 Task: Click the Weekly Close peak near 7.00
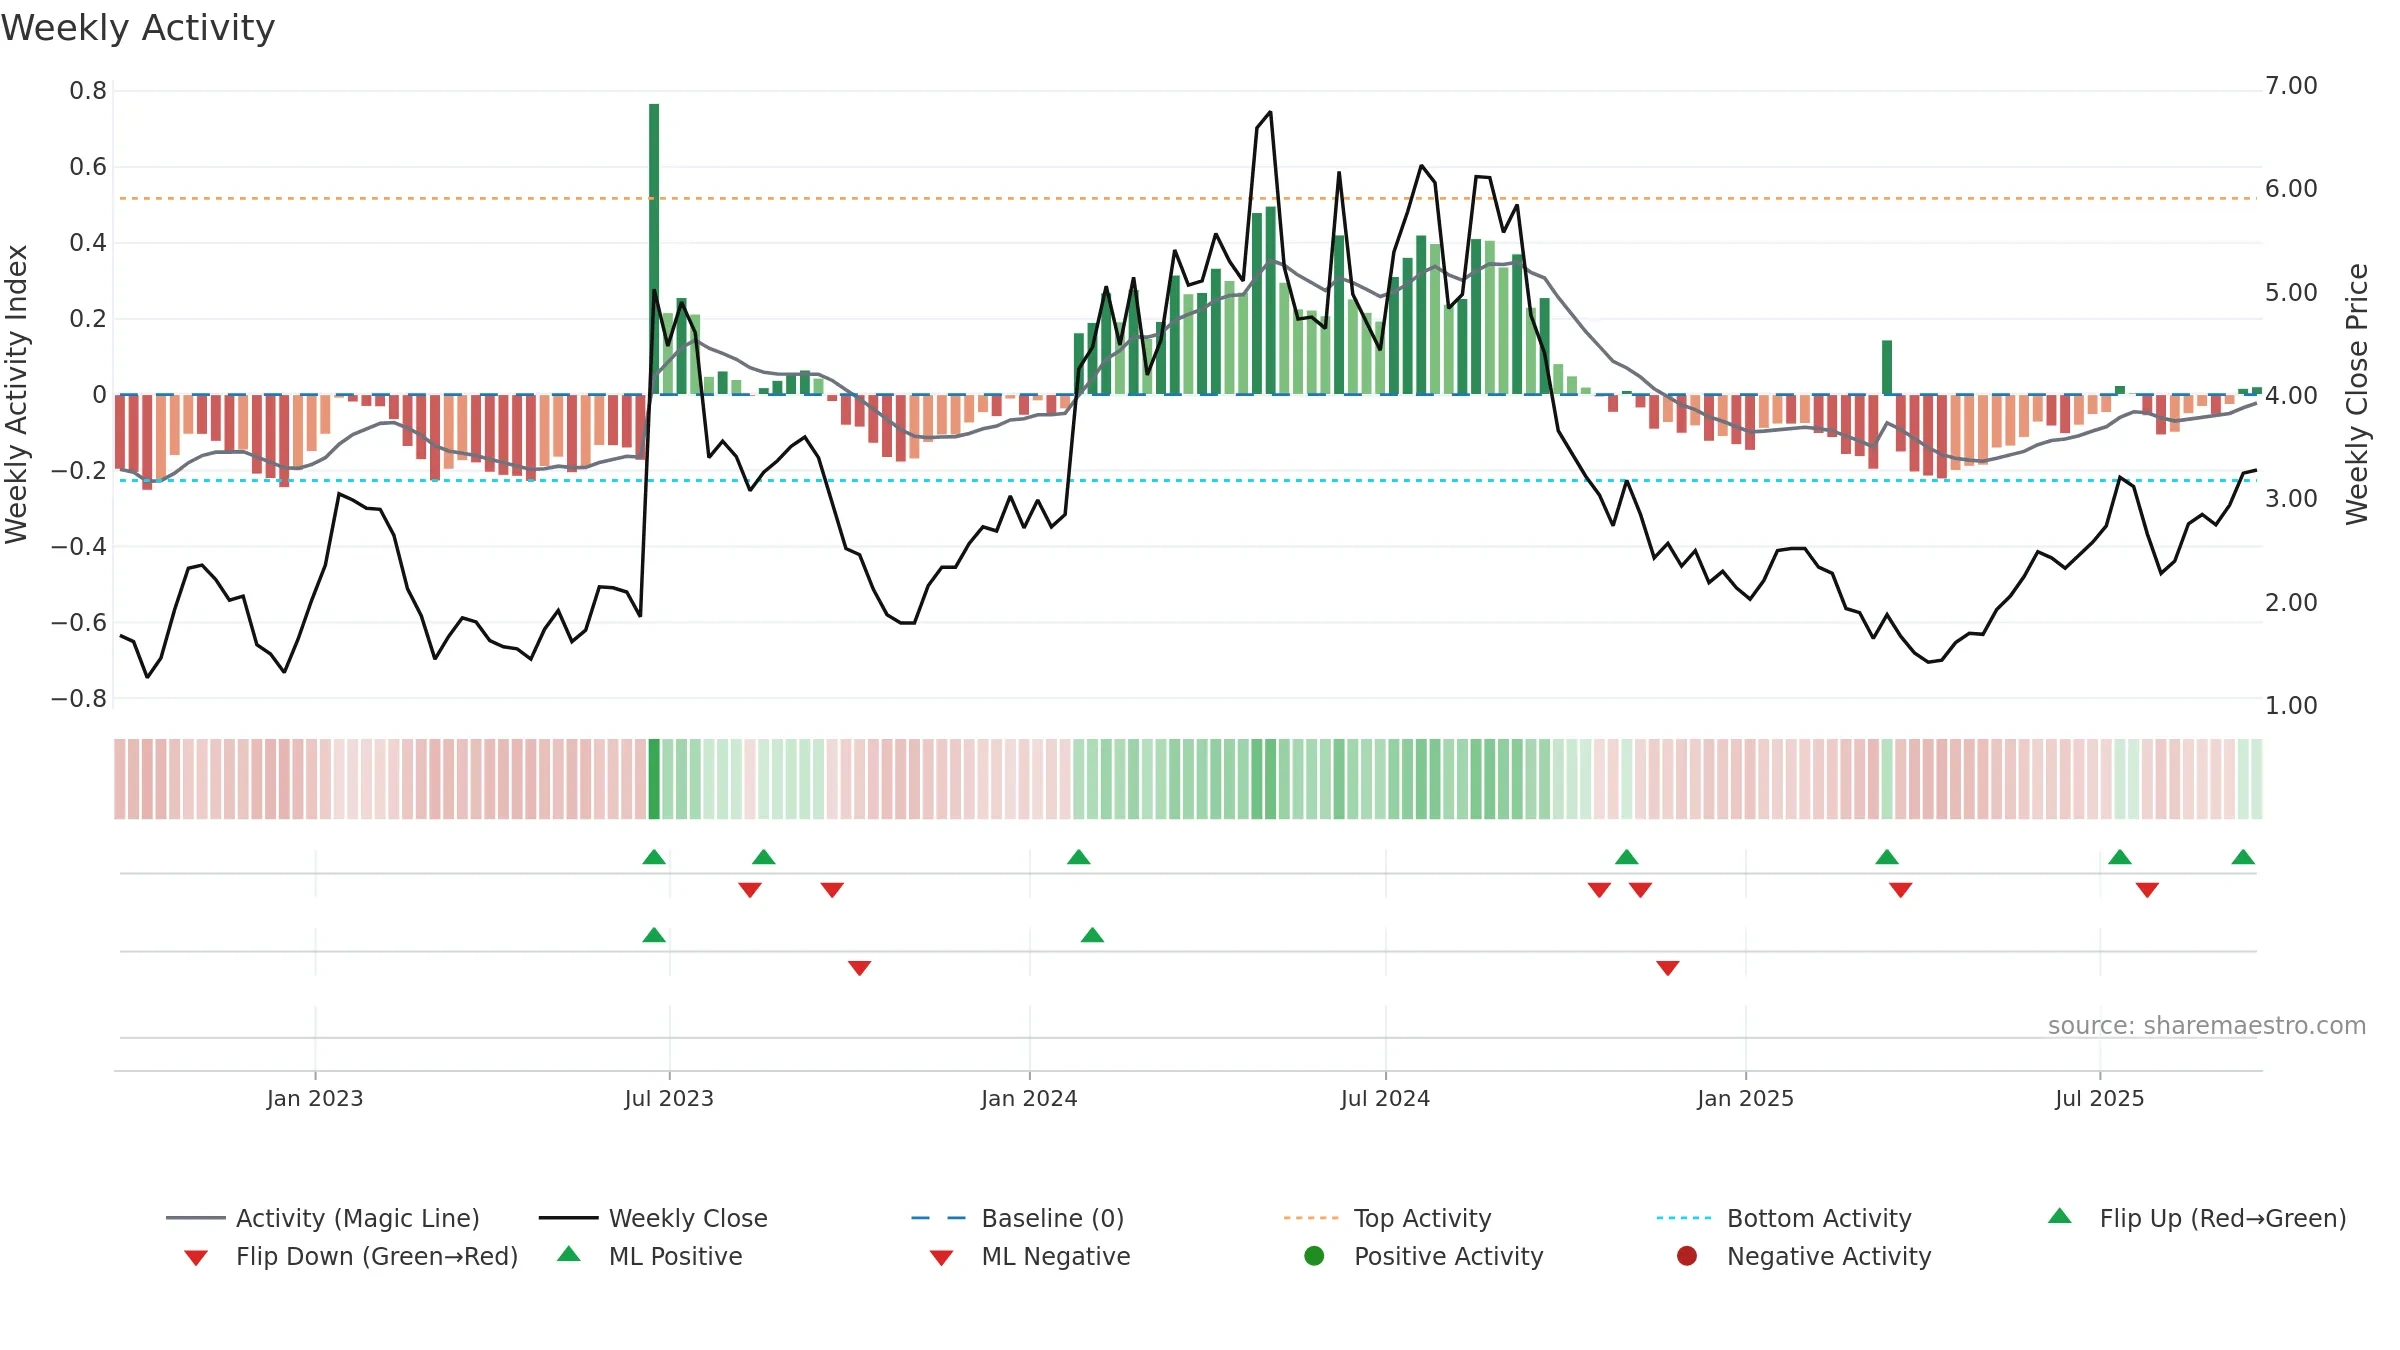(x=1270, y=112)
